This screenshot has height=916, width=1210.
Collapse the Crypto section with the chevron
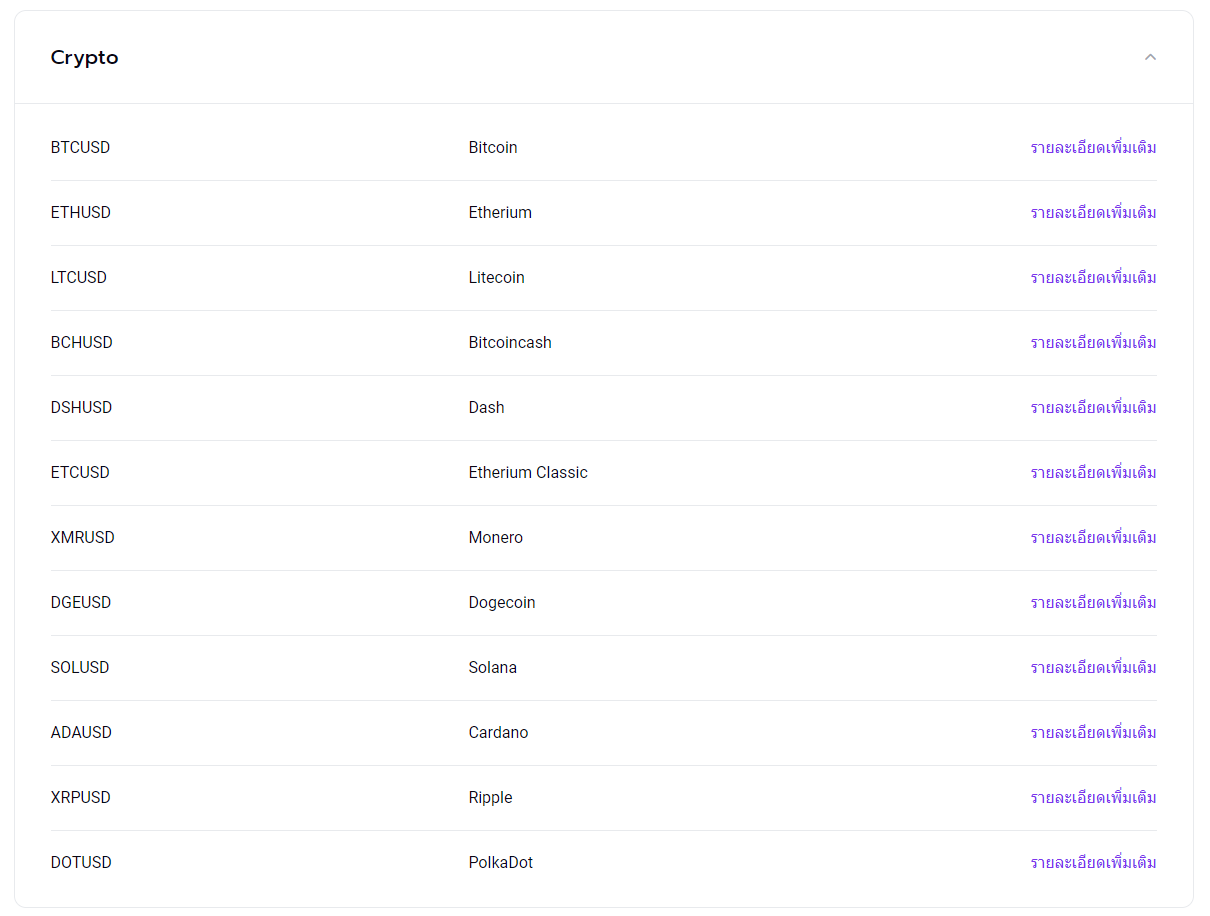tap(1150, 57)
